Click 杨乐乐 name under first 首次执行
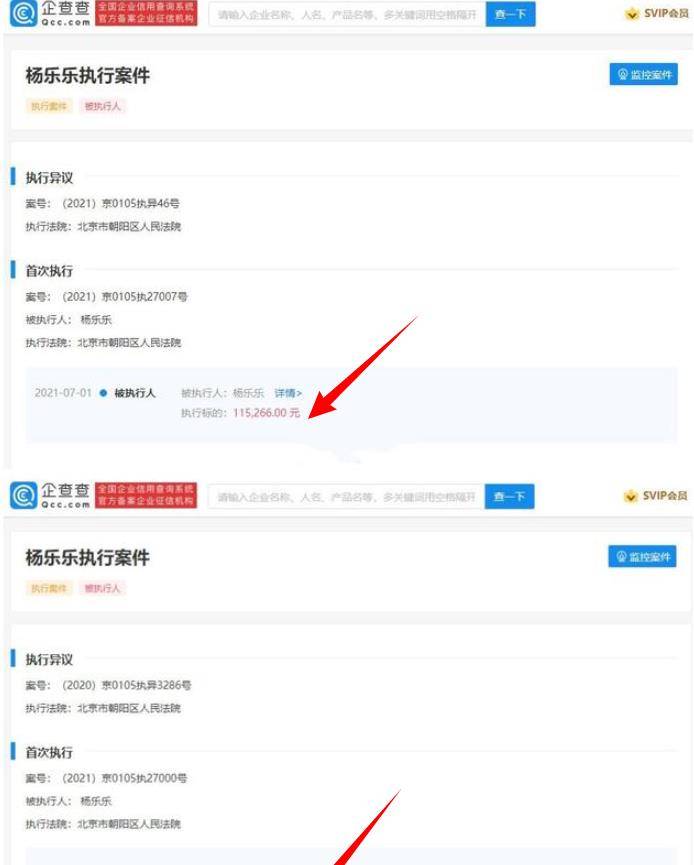Viewport: 694px width, 865px height. point(96,319)
